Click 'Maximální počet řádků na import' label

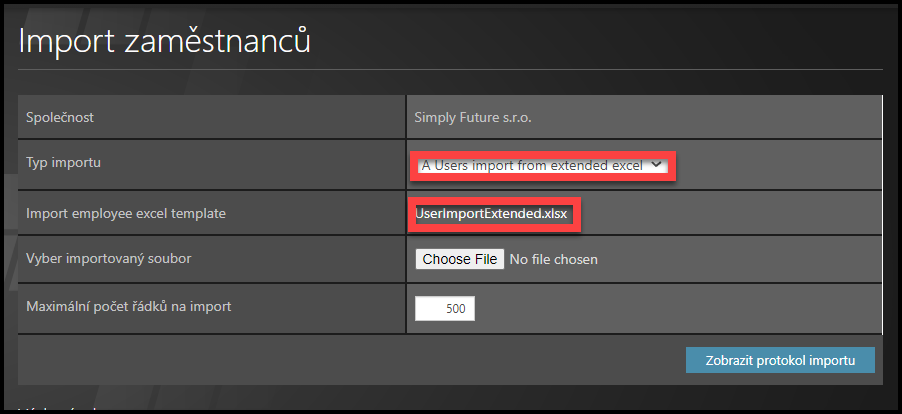coord(129,306)
